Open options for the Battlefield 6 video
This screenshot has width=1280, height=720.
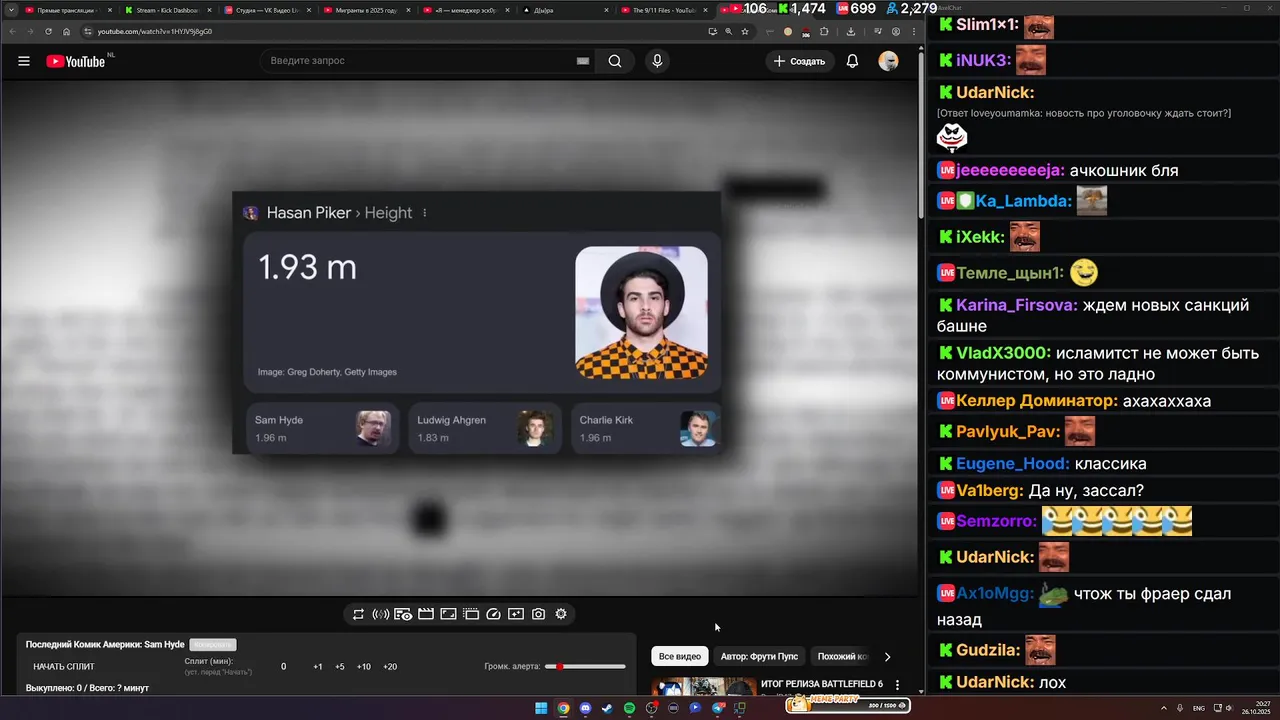tap(897, 685)
